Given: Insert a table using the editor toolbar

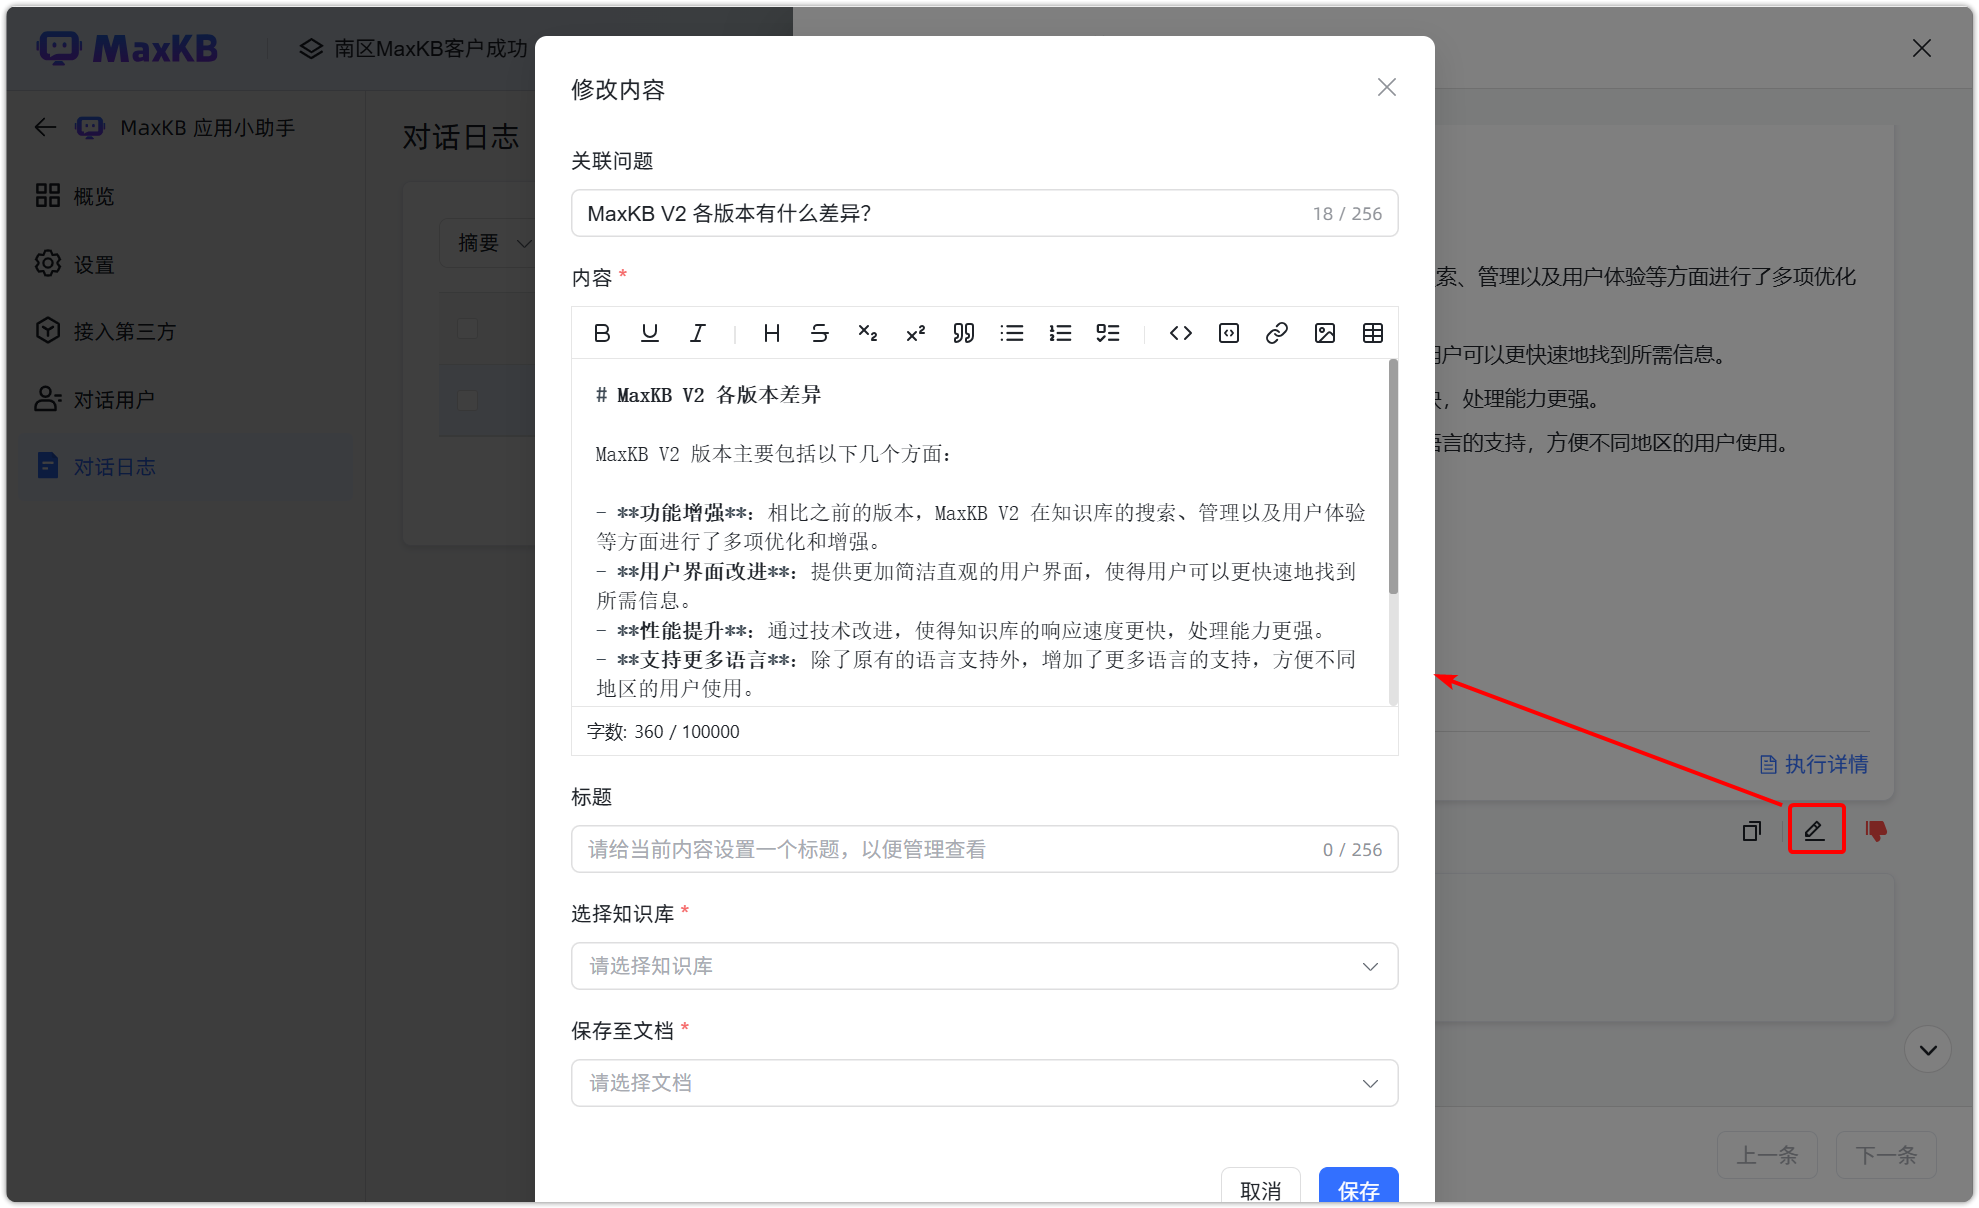Looking at the screenshot, I should point(1372,333).
